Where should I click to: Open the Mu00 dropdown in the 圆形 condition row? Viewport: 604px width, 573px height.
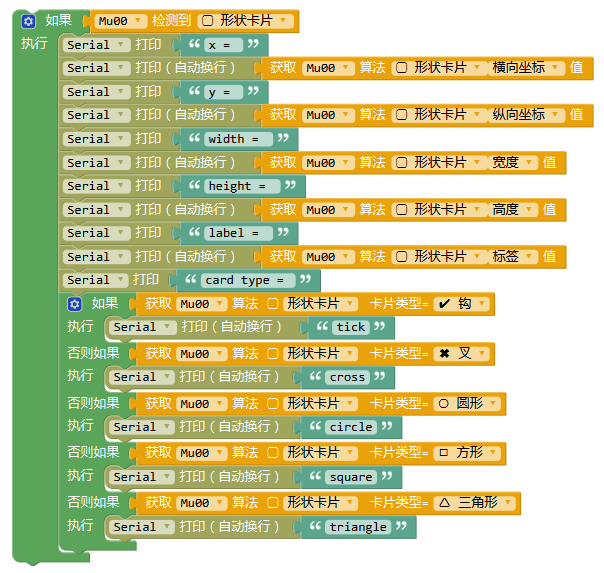coord(202,404)
